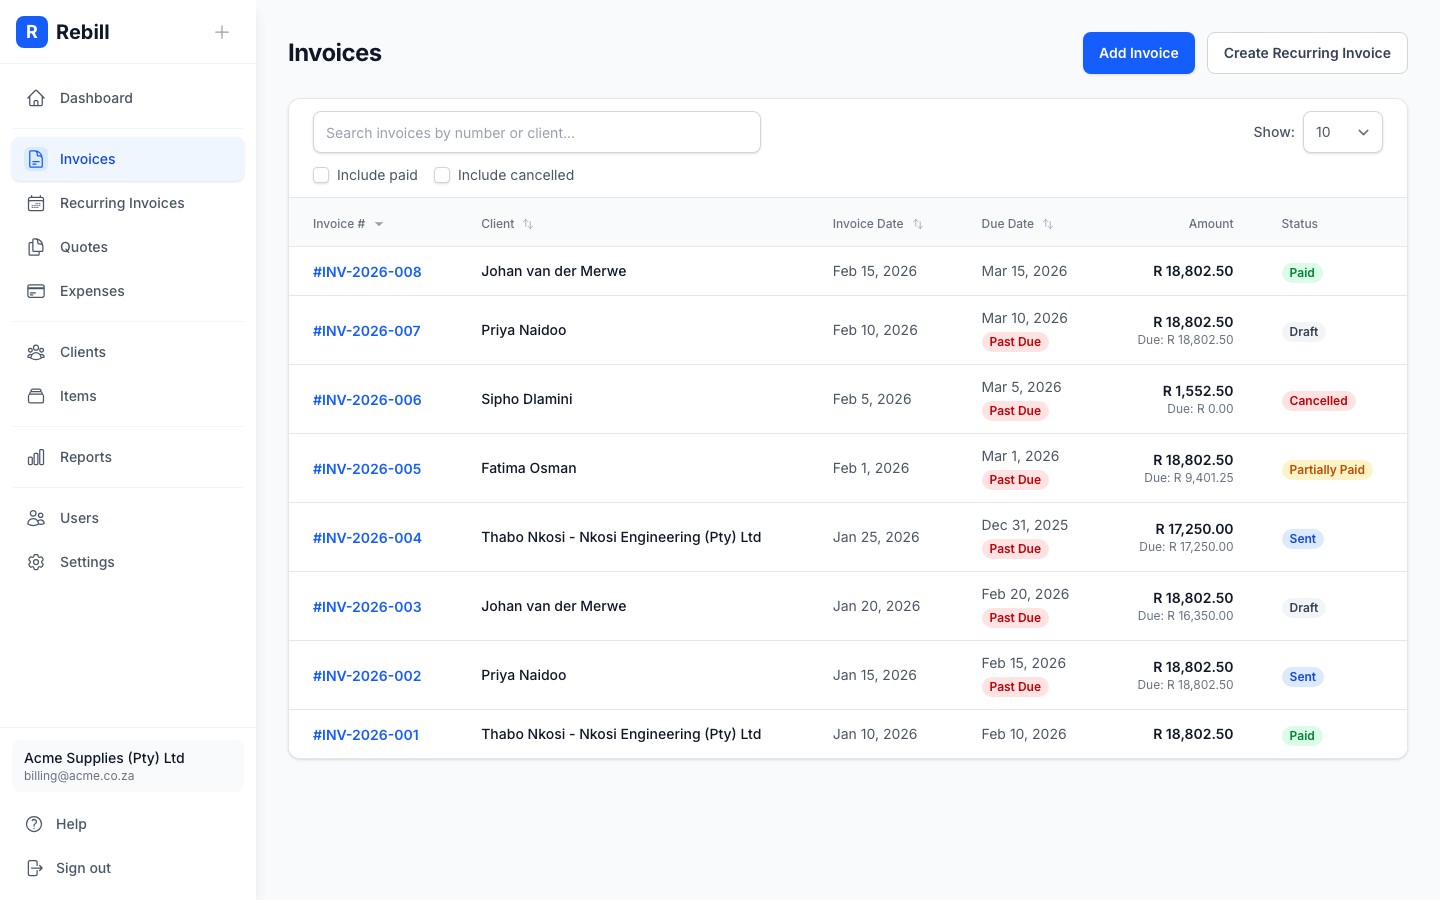Sort by Due Date using its arrows

[x=1048, y=224]
